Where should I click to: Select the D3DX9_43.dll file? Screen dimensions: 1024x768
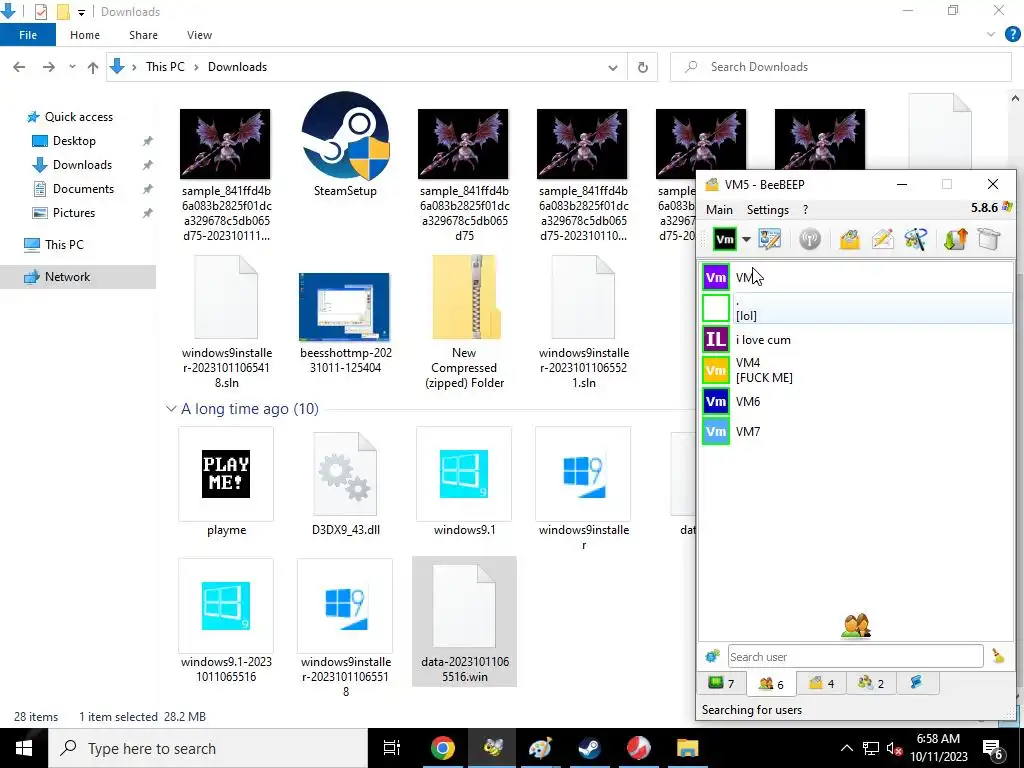345,483
